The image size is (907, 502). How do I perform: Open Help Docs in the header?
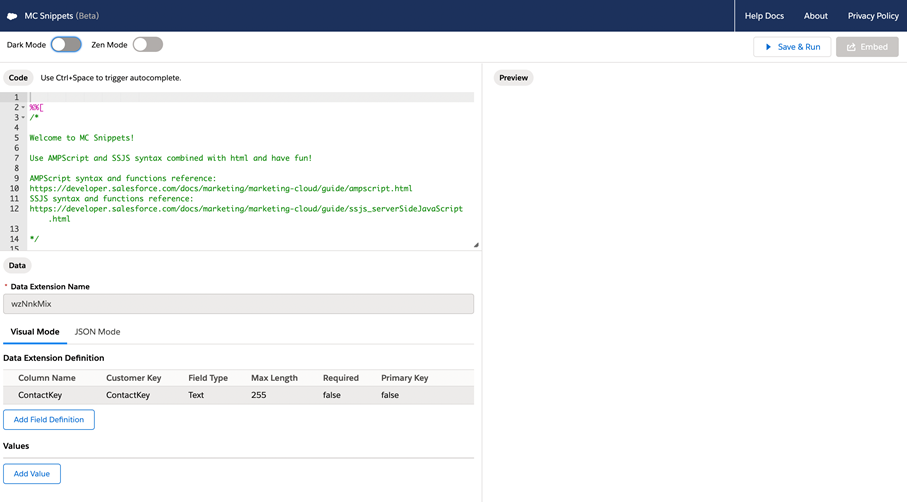coord(764,16)
